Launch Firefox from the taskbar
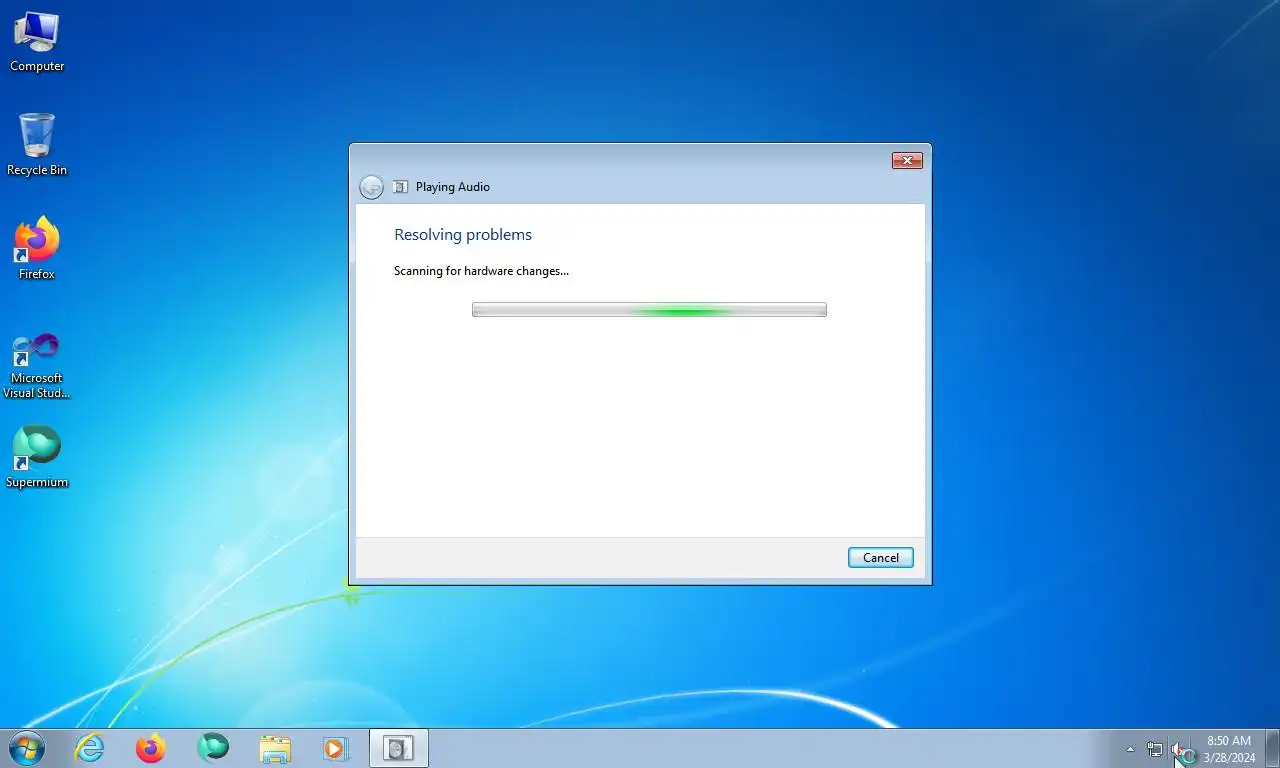Image resolution: width=1280 pixels, height=768 pixels. tap(151, 748)
